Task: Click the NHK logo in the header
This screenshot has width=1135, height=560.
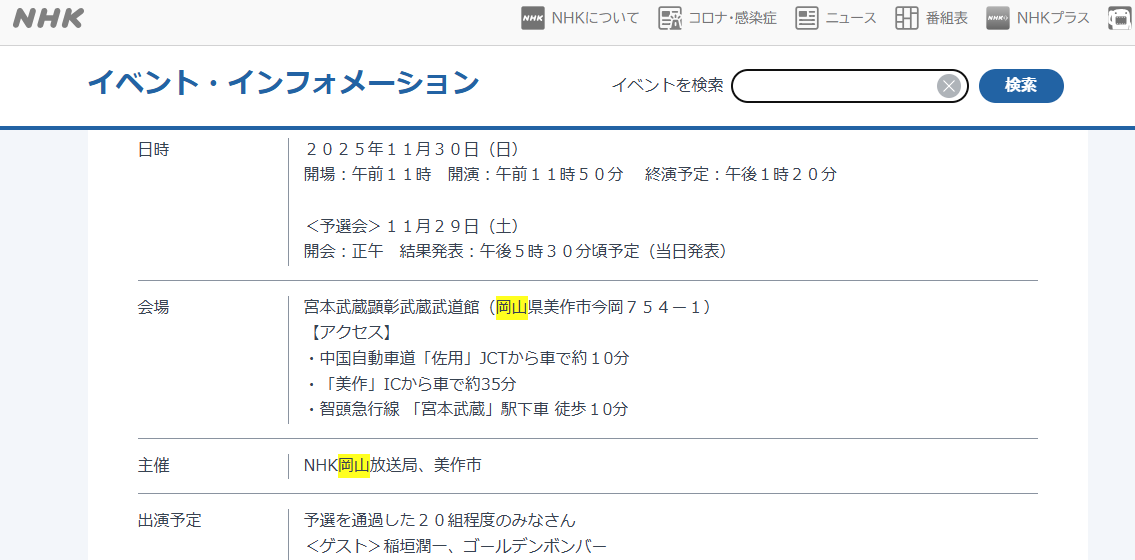Action: point(48,18)
